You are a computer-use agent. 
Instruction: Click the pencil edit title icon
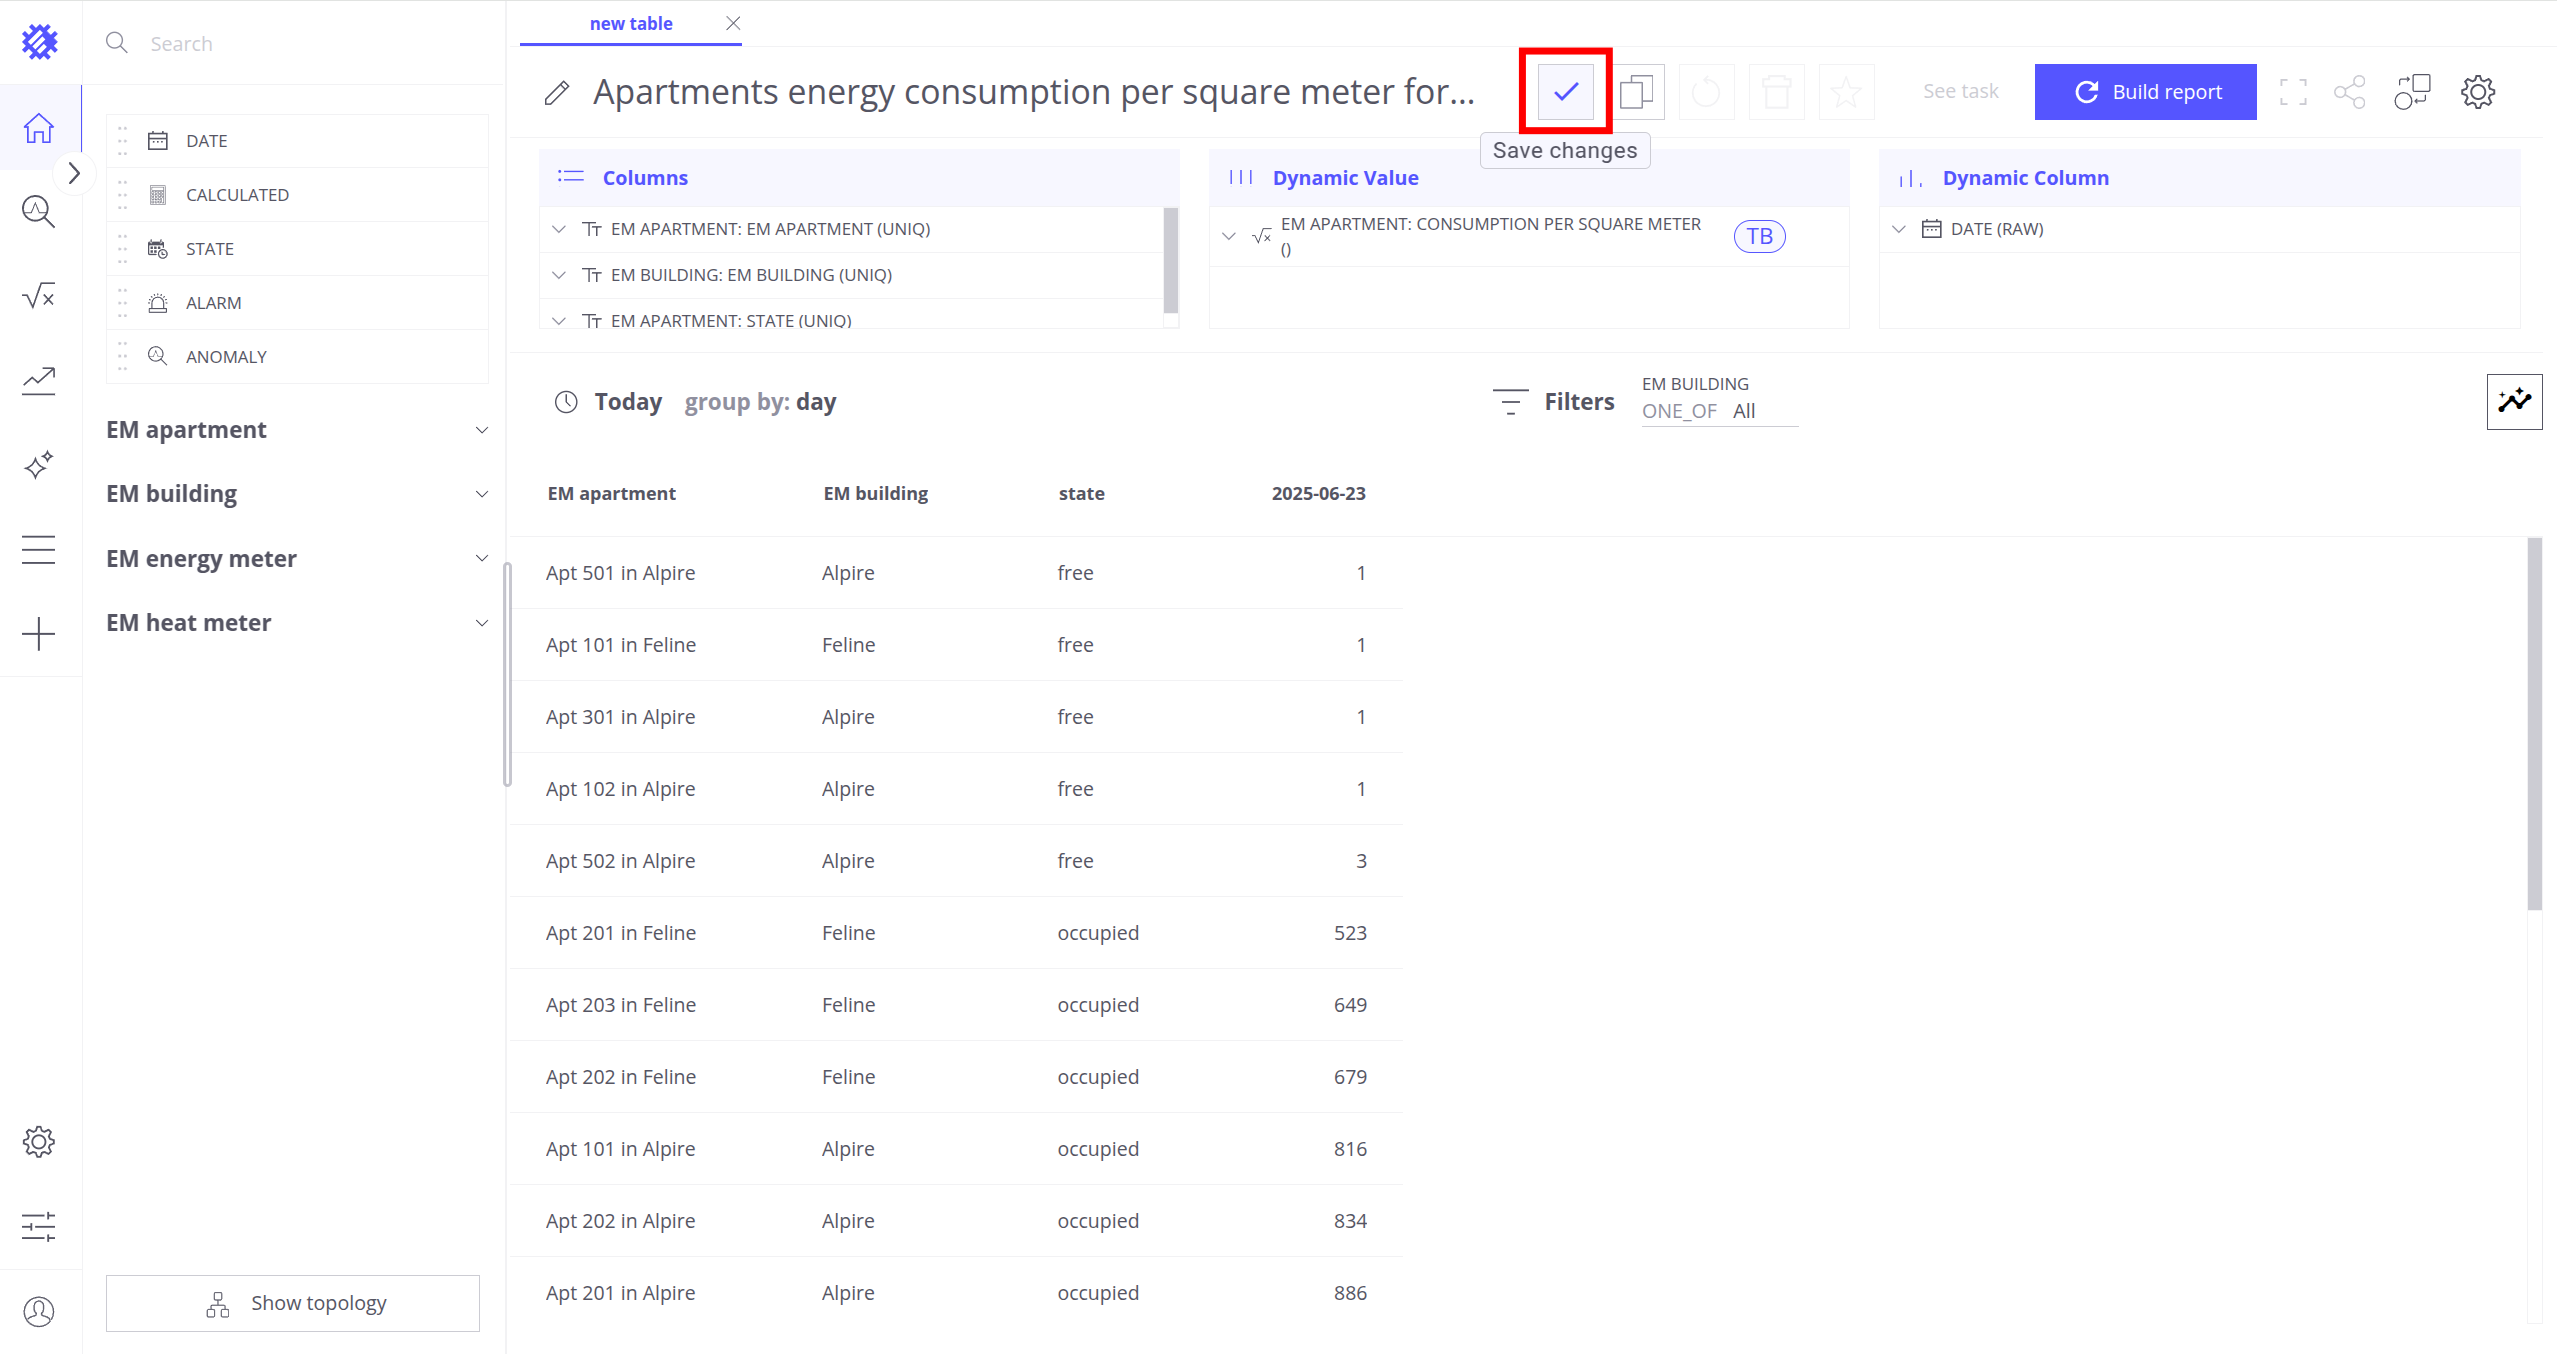557,93
